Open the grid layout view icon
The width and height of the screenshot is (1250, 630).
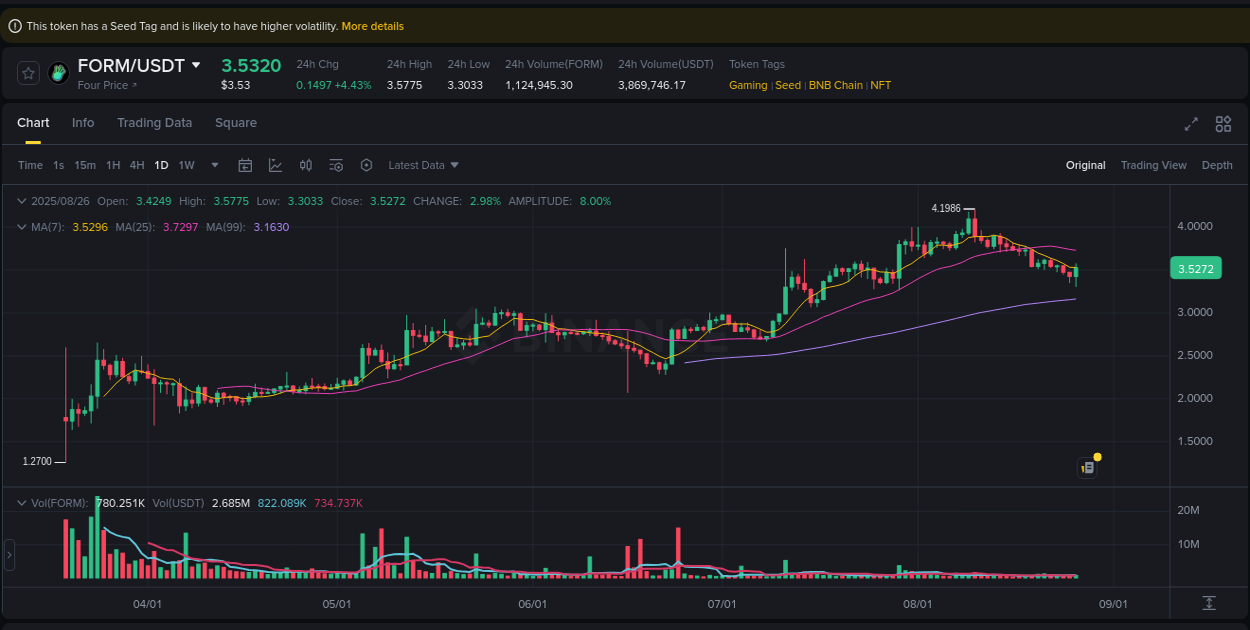pyautogui.click(x=1223, y=124)
